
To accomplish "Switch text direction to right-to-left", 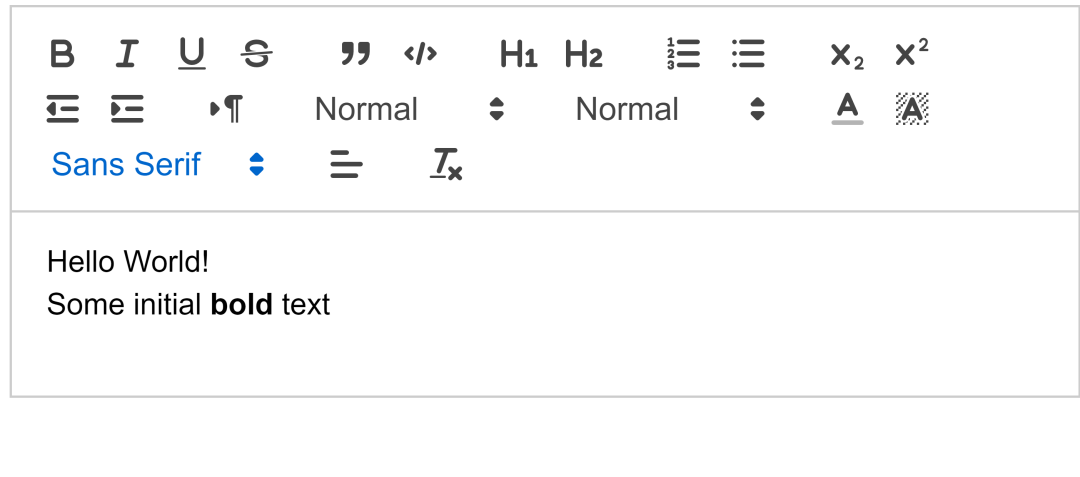I will (226, 109).
